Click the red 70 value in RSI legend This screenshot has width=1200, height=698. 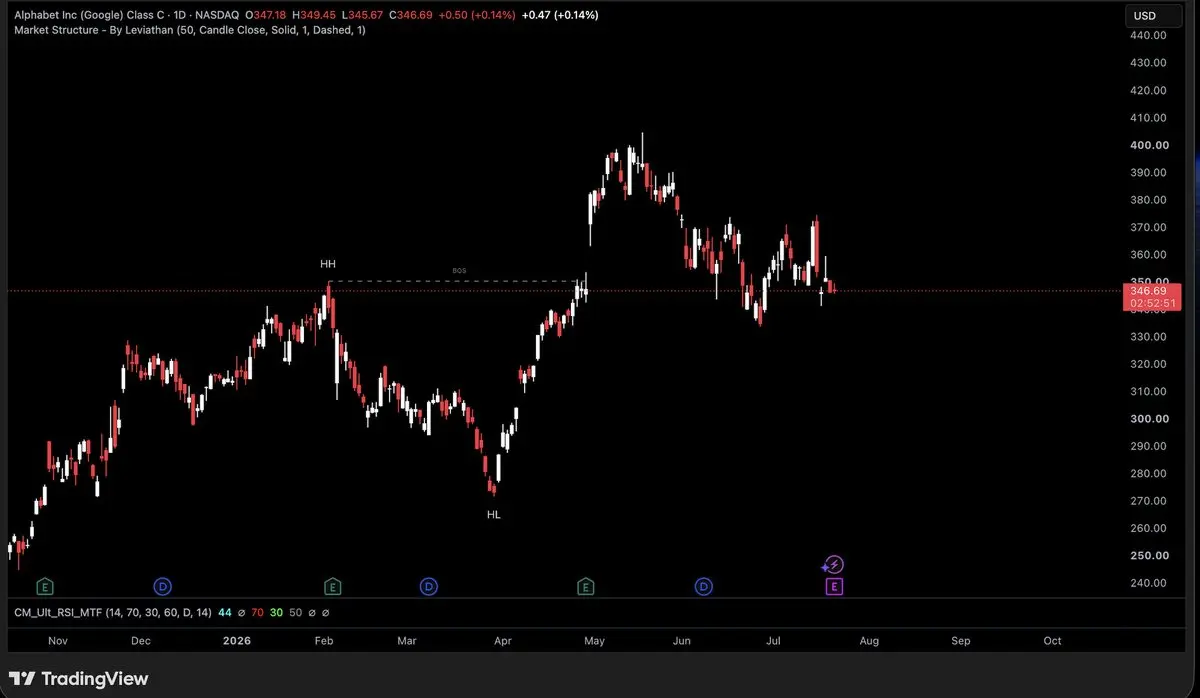pos(257,612)
